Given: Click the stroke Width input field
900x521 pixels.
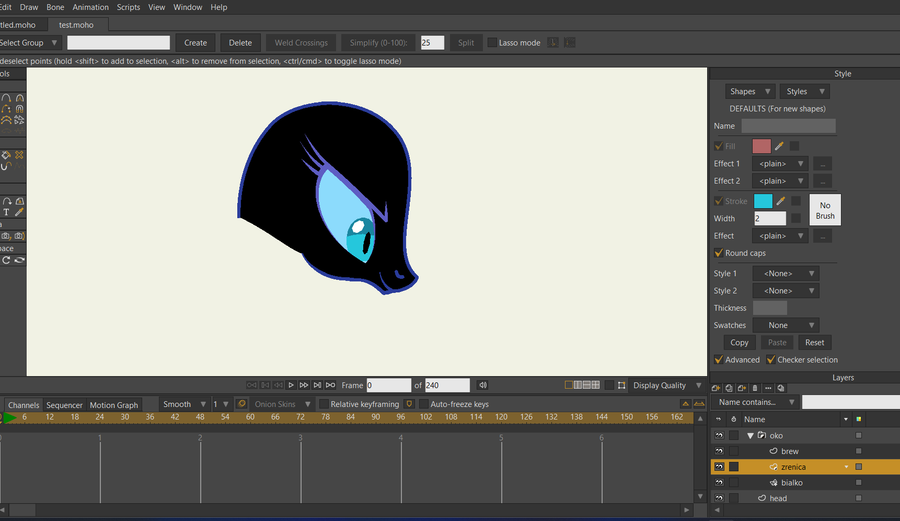Looking at the screenshot, I should (x=770, y=219).
